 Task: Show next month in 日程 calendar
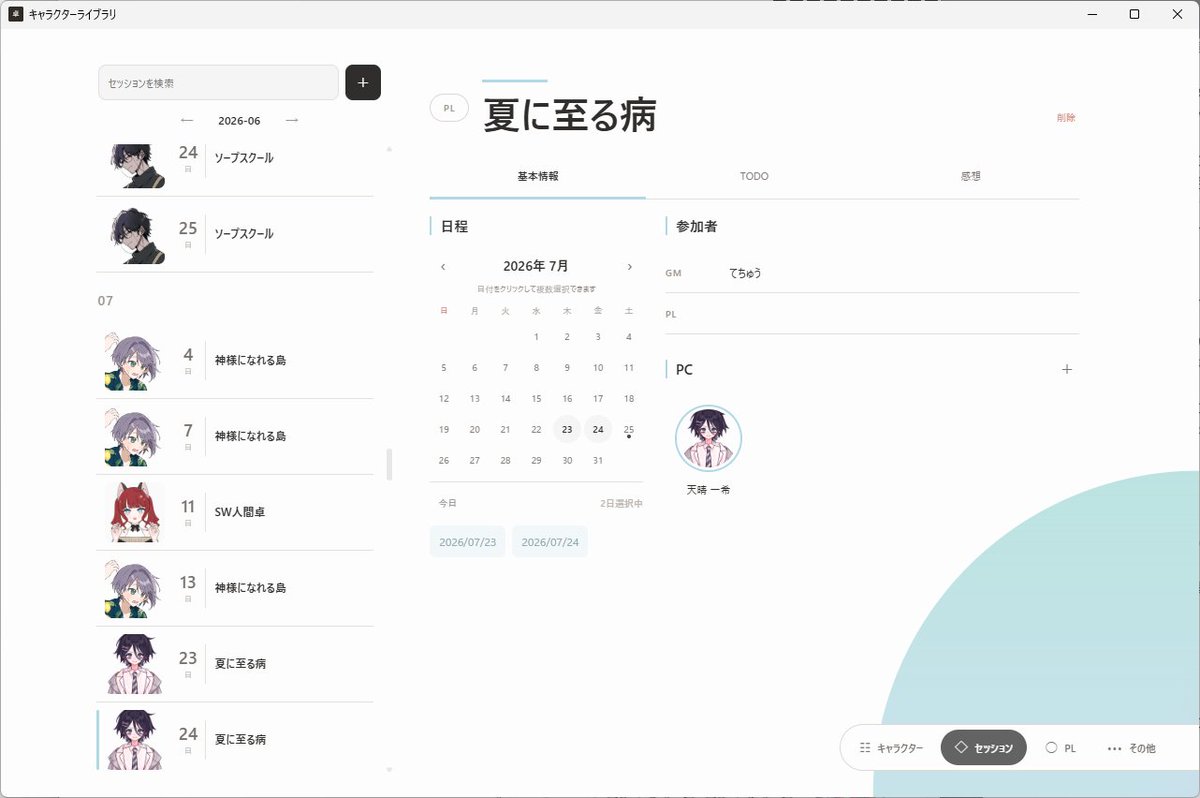point(629,267)
